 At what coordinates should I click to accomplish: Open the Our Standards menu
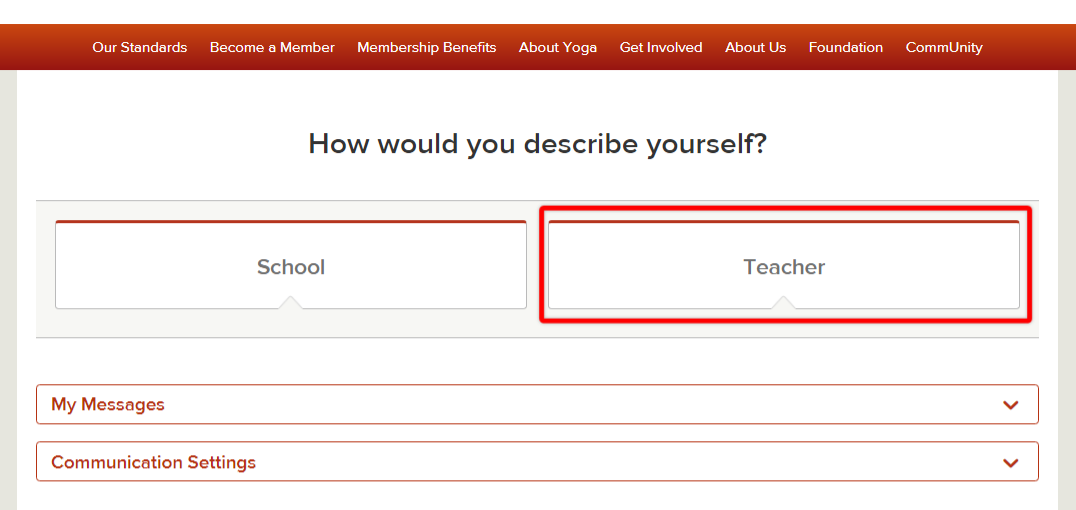[140, 47]
